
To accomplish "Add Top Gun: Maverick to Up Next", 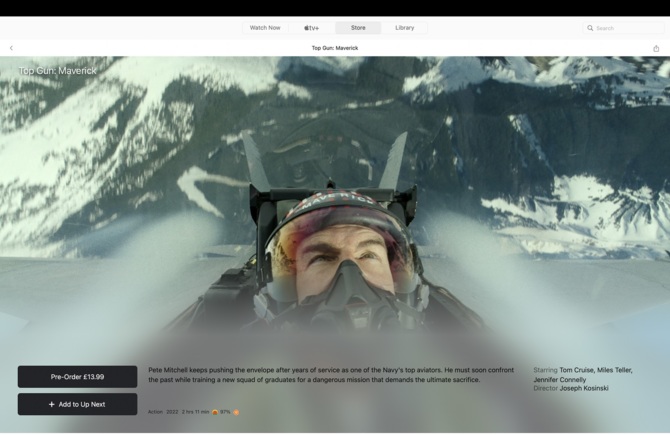I will (x=77, y=404).
